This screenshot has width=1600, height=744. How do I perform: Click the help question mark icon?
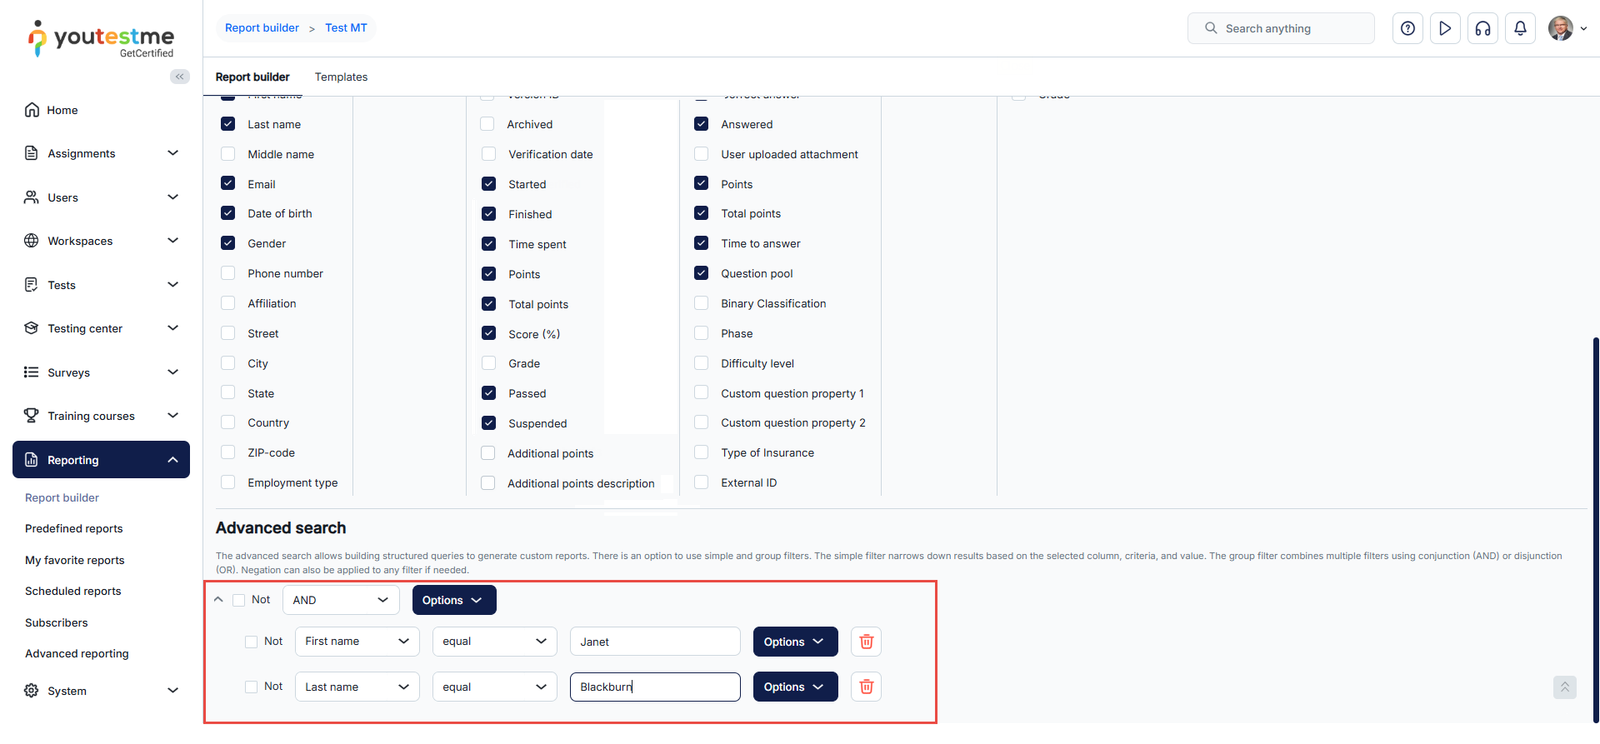1407,29
